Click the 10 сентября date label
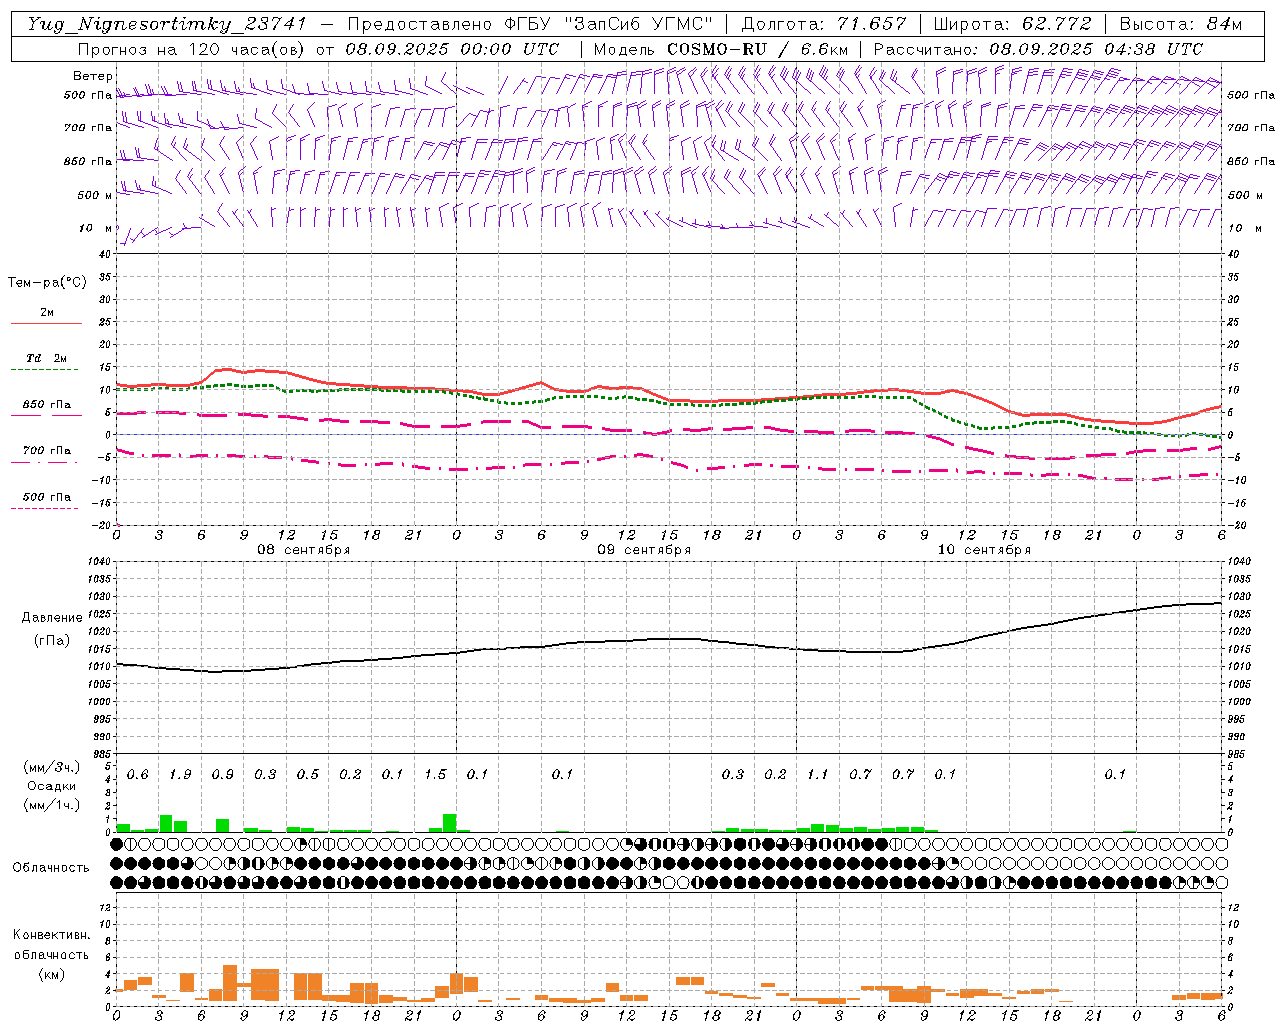Viewport: 1280px width, 1024px height. 984,550
